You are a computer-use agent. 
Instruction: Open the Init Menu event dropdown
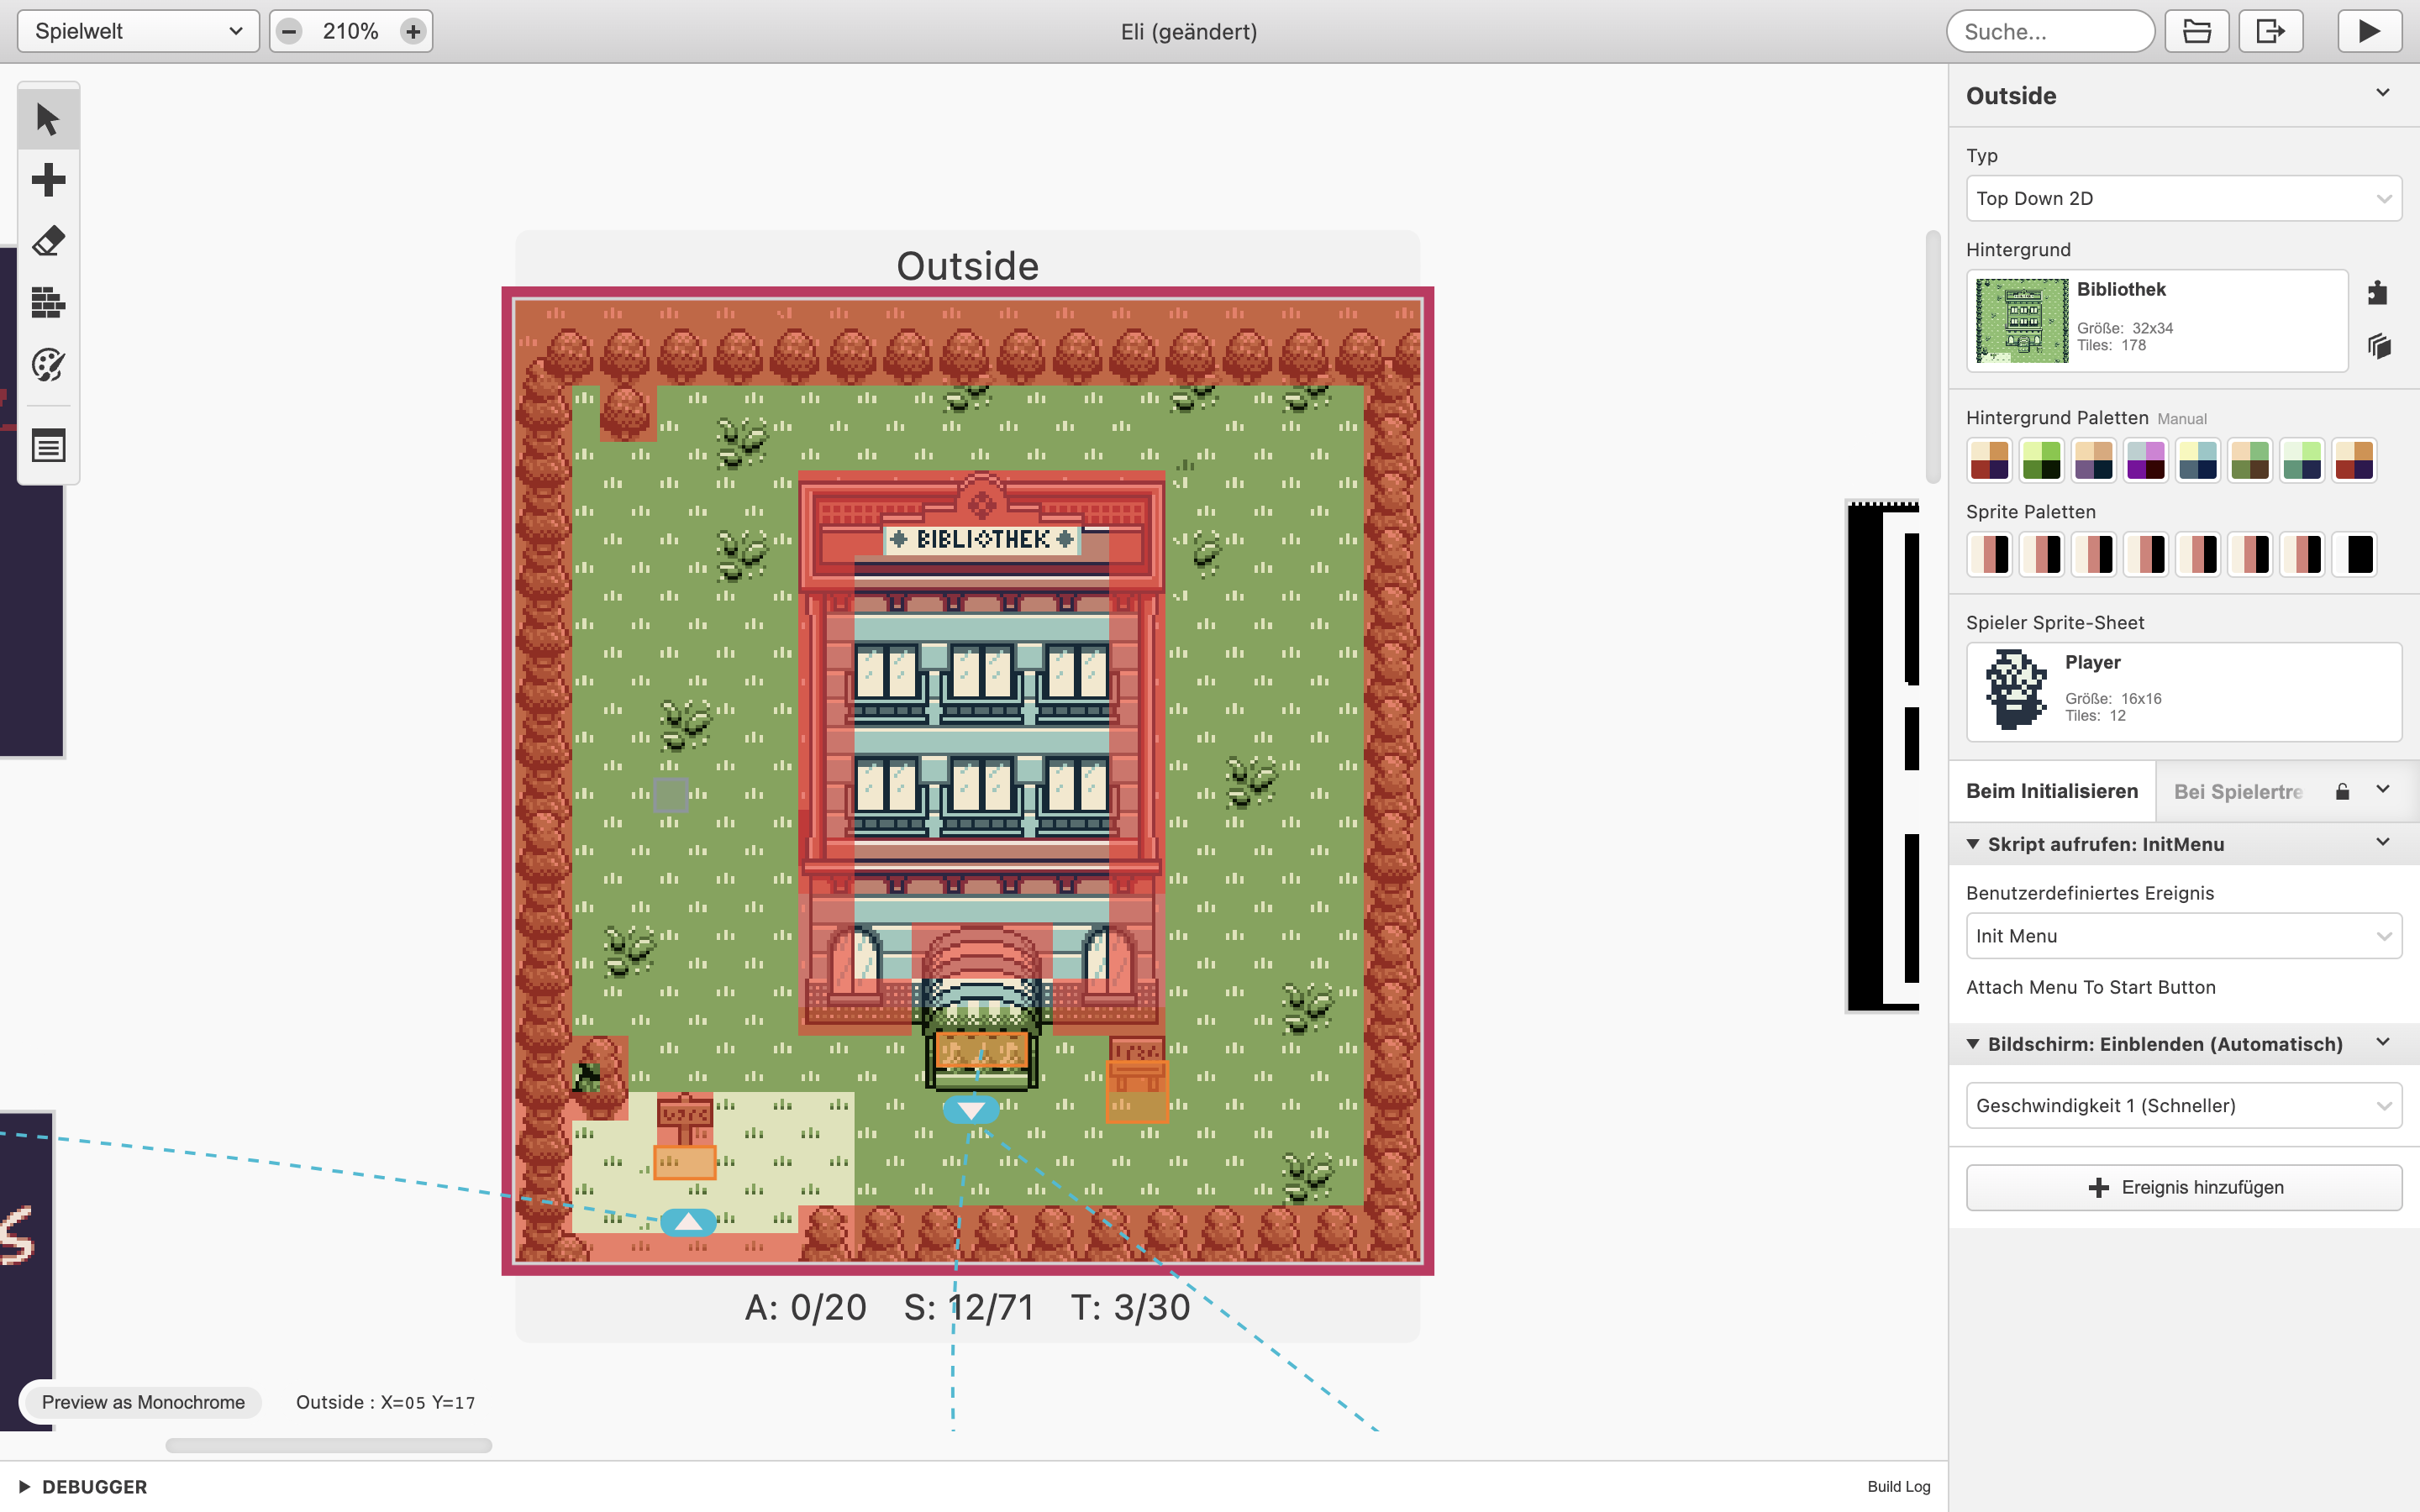[x=2183, y=936]
